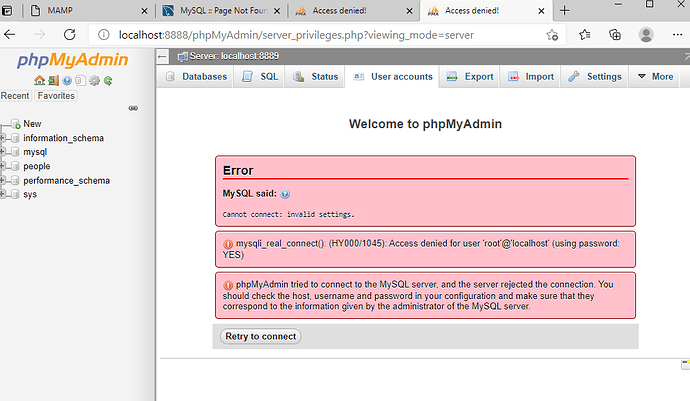Click 'Cannot connect: invalid settings.' message text

(288, 214)
